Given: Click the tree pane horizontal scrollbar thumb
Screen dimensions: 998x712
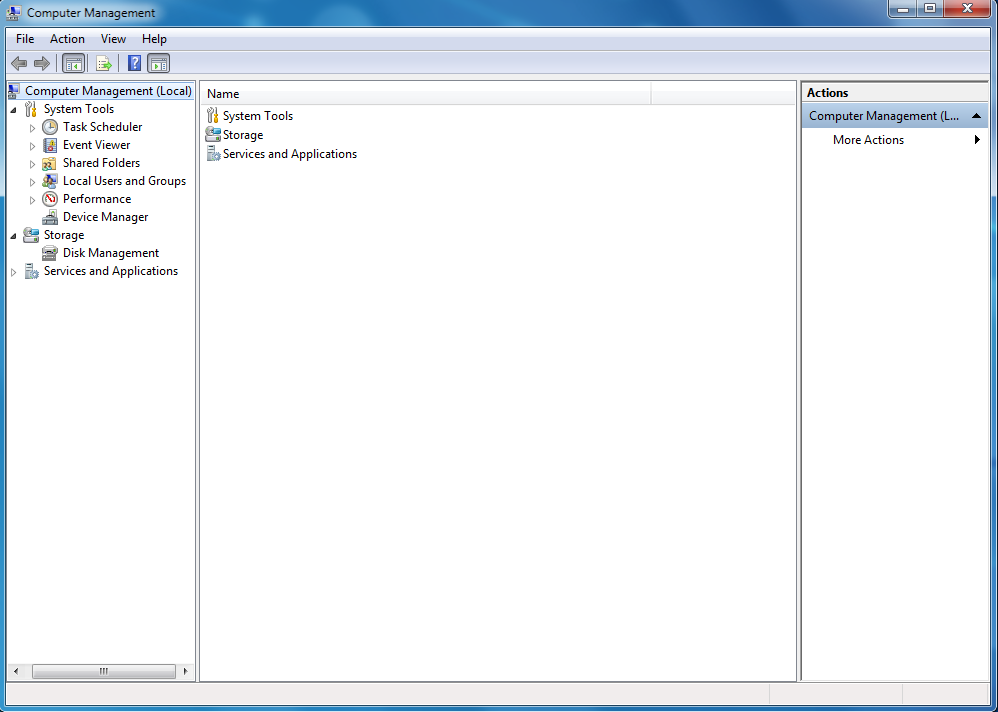Looking at the screenshot, I should coord(104,671).
